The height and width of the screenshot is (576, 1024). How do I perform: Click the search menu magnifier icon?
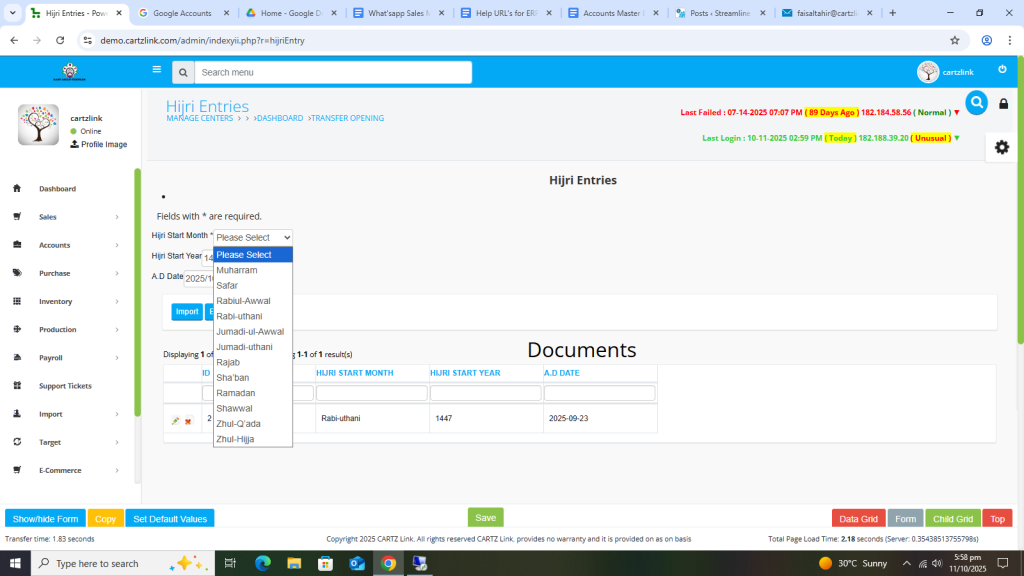(x=182, y=73)
